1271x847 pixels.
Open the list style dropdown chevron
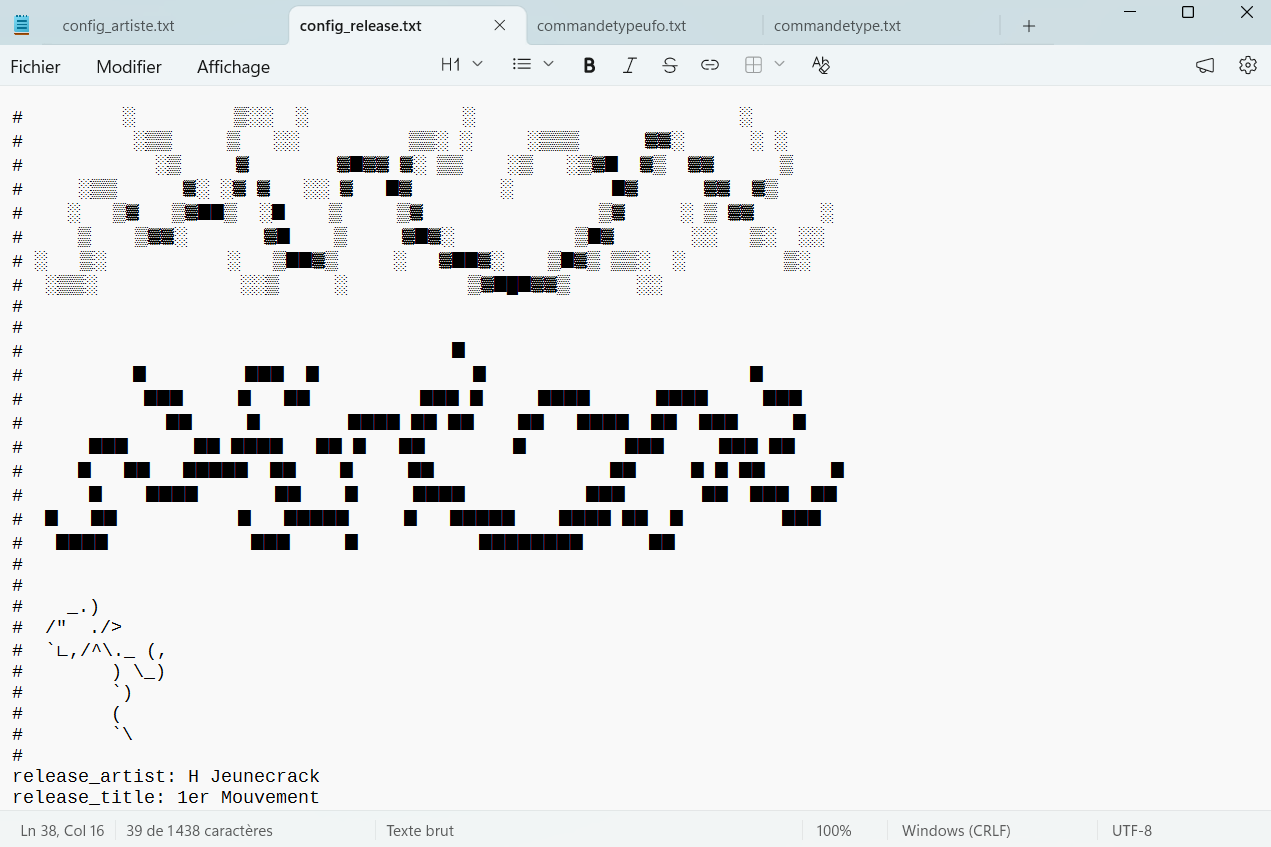pos(547,64)
